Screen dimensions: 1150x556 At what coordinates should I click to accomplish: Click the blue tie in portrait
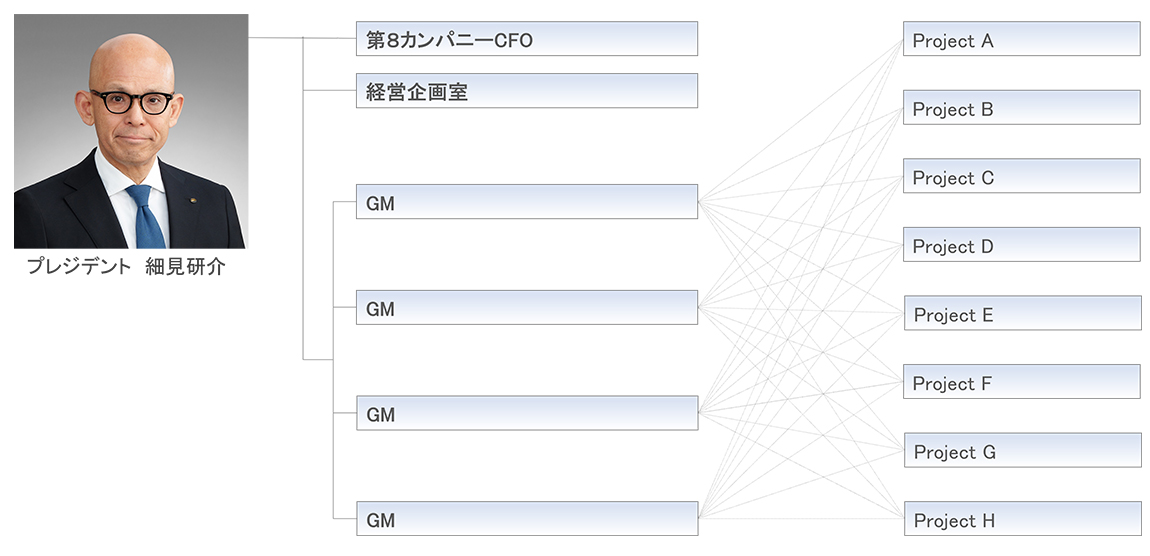coord(147,218)
